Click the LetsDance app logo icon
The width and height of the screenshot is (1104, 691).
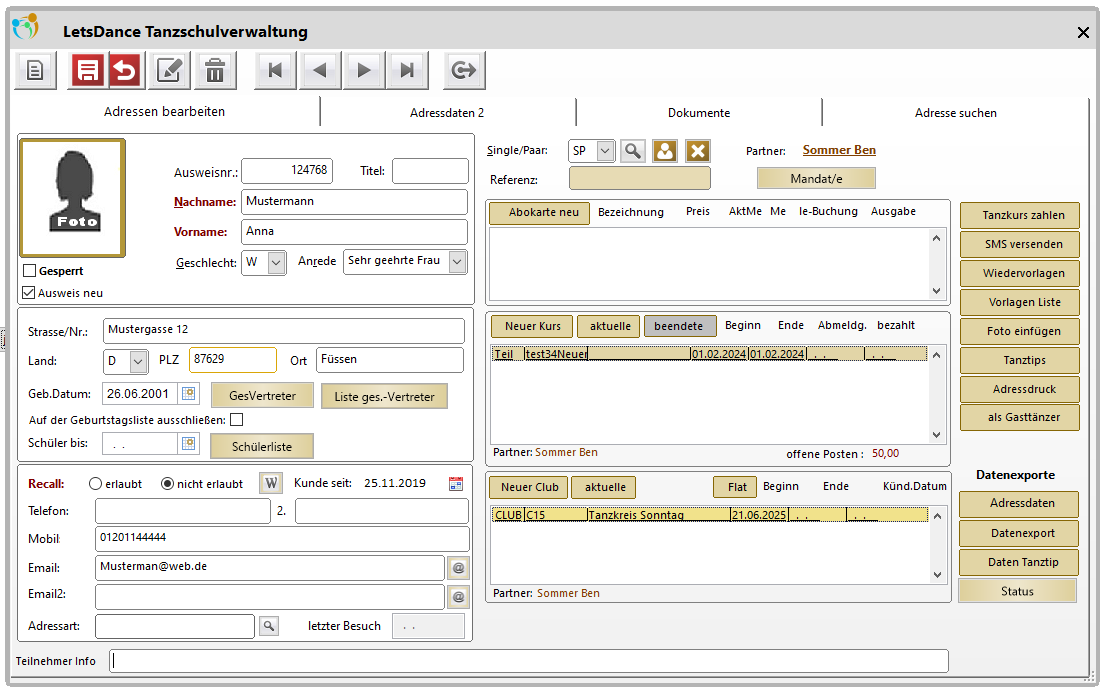pyautogui.click(x=25, y=28)
